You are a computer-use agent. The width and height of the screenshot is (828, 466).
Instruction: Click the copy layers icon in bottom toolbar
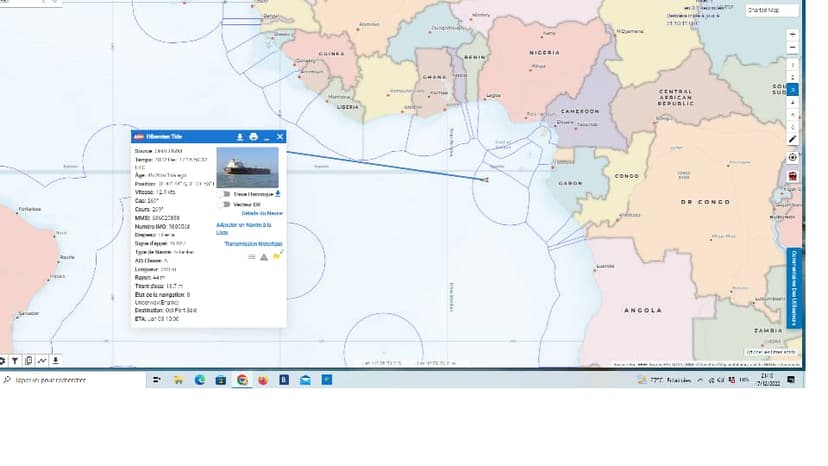coord(29,361)
